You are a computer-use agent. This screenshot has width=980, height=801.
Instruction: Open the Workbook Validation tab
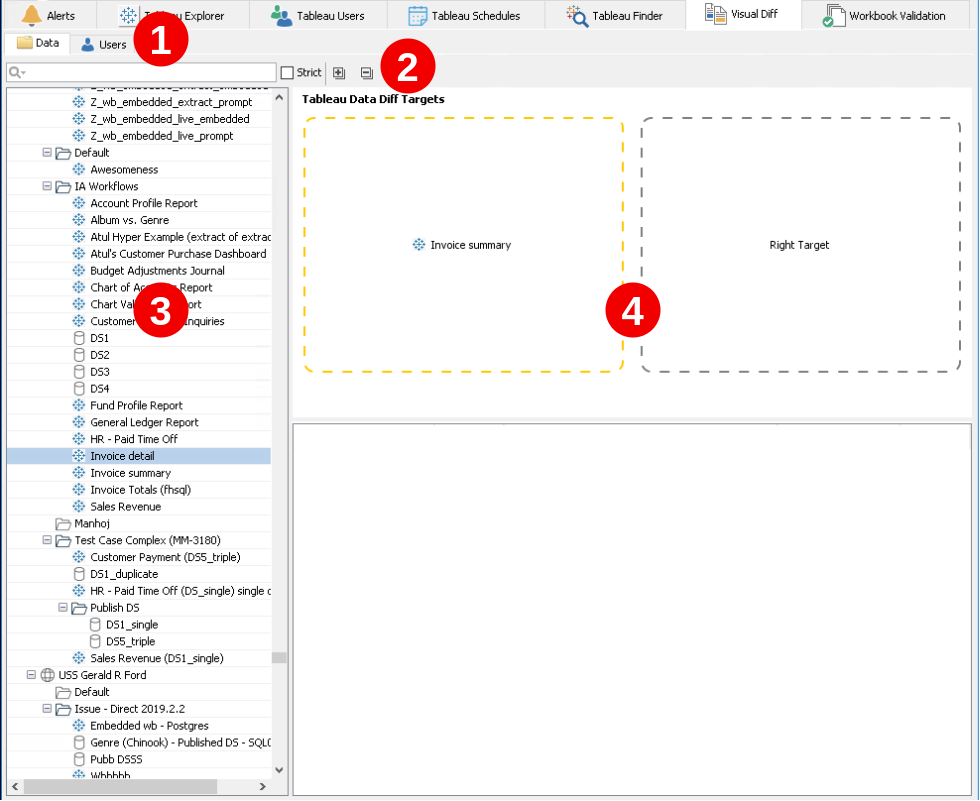tap(884, 16)
